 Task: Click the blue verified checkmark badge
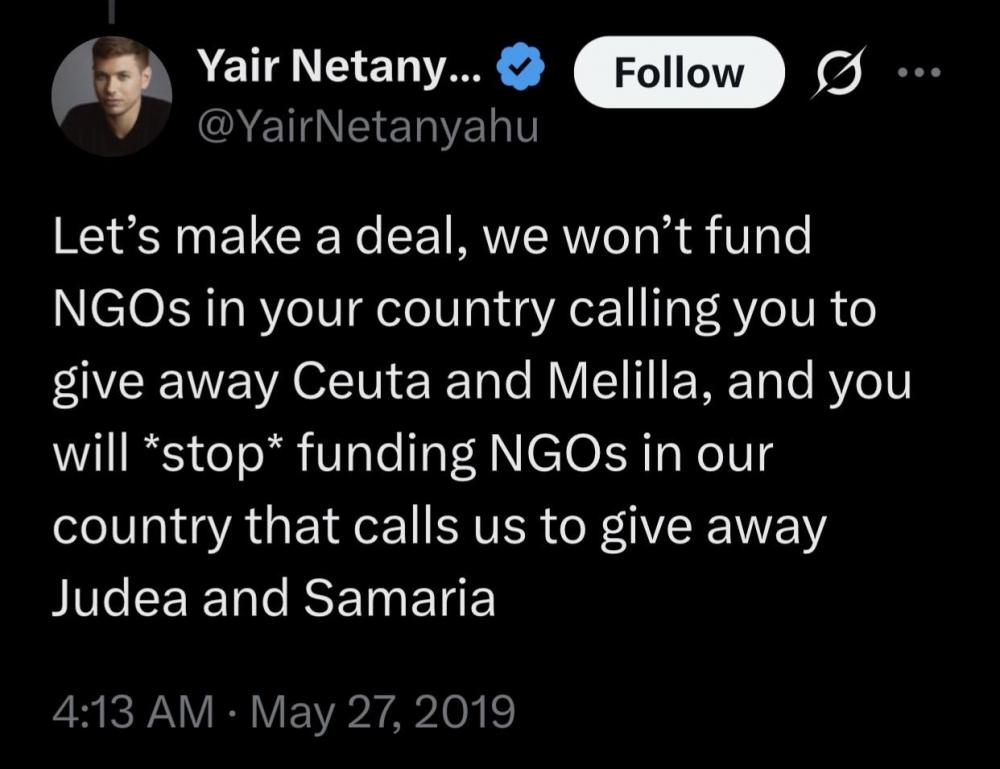point(520,66)
